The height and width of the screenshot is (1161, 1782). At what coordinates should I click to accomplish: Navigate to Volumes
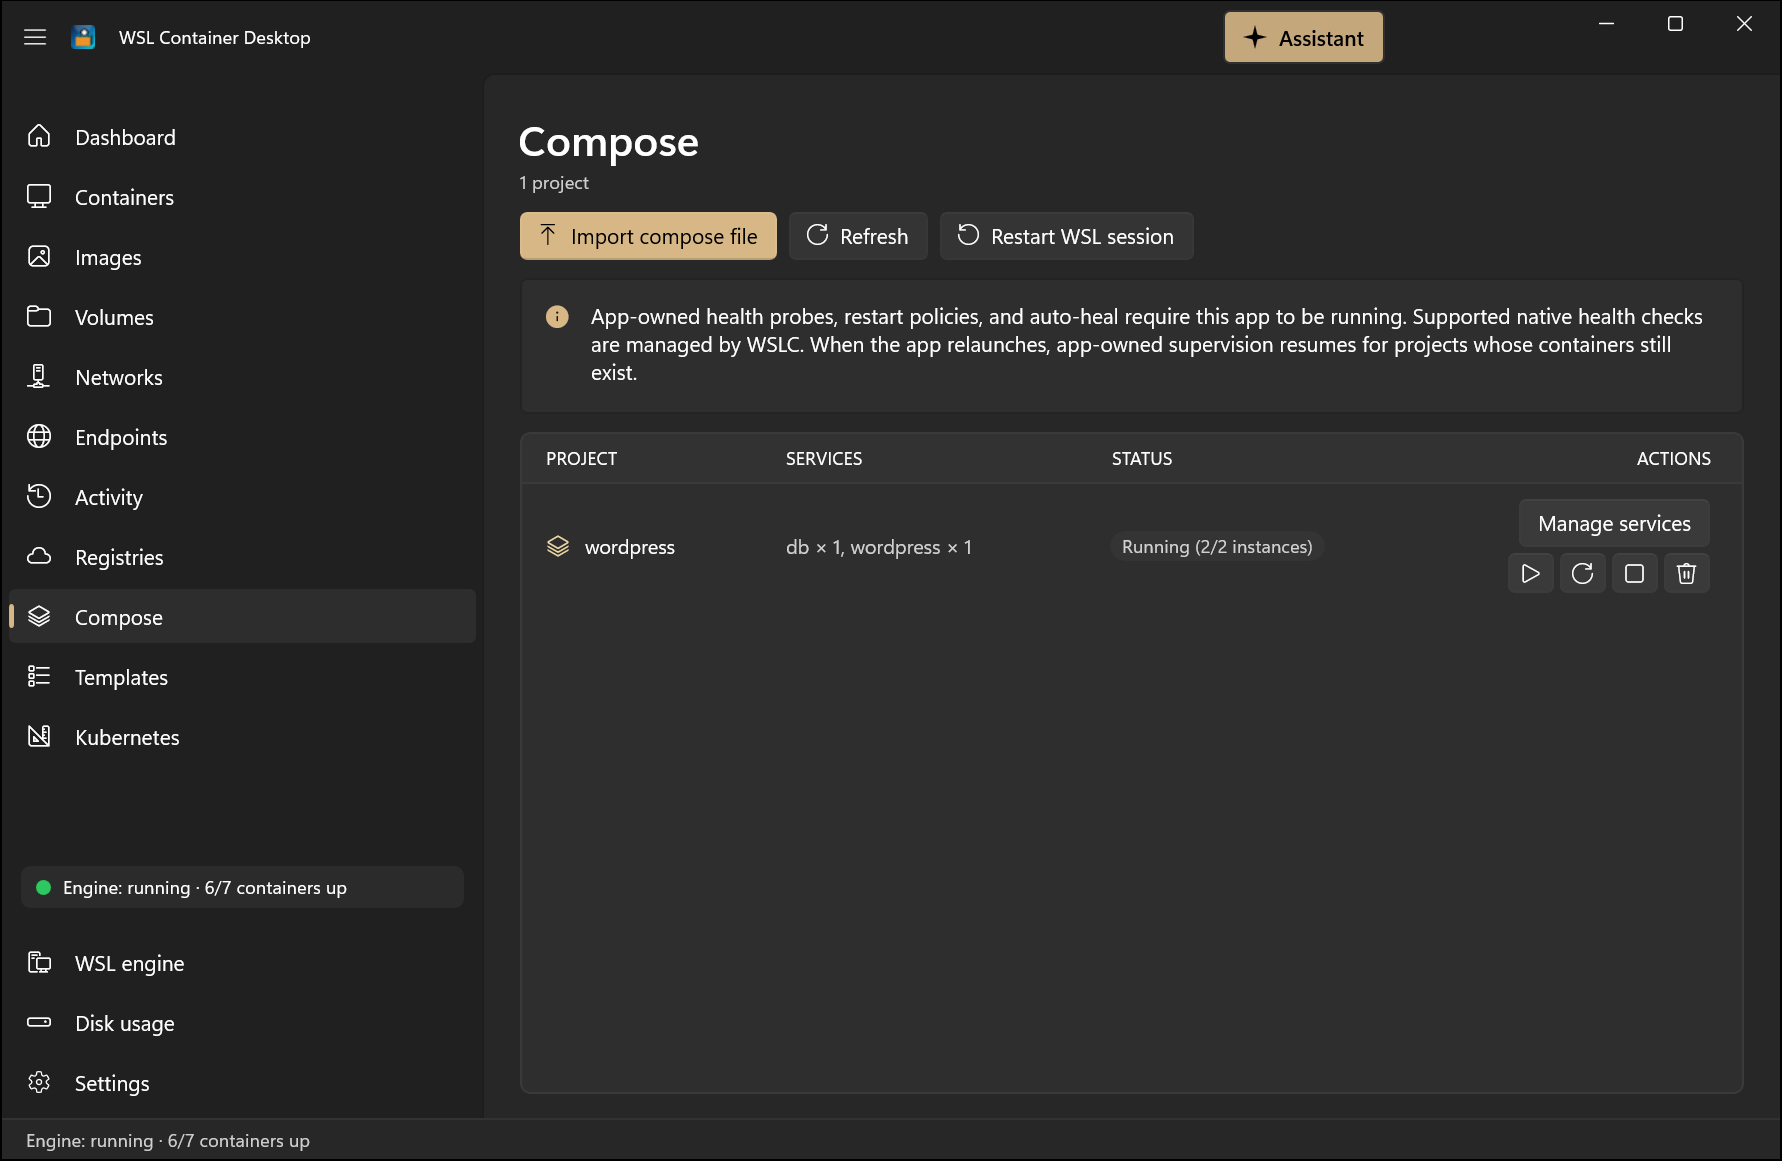coord(242,317)
